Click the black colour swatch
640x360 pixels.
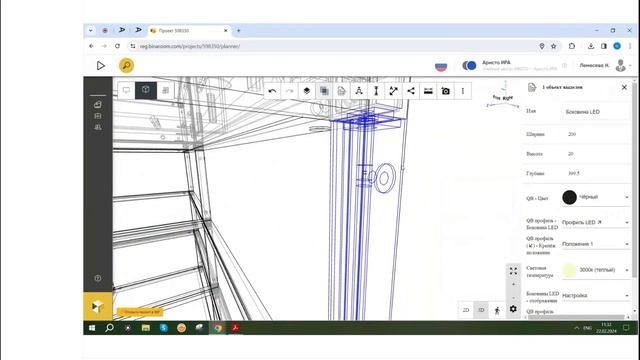(x=569, y=197)
